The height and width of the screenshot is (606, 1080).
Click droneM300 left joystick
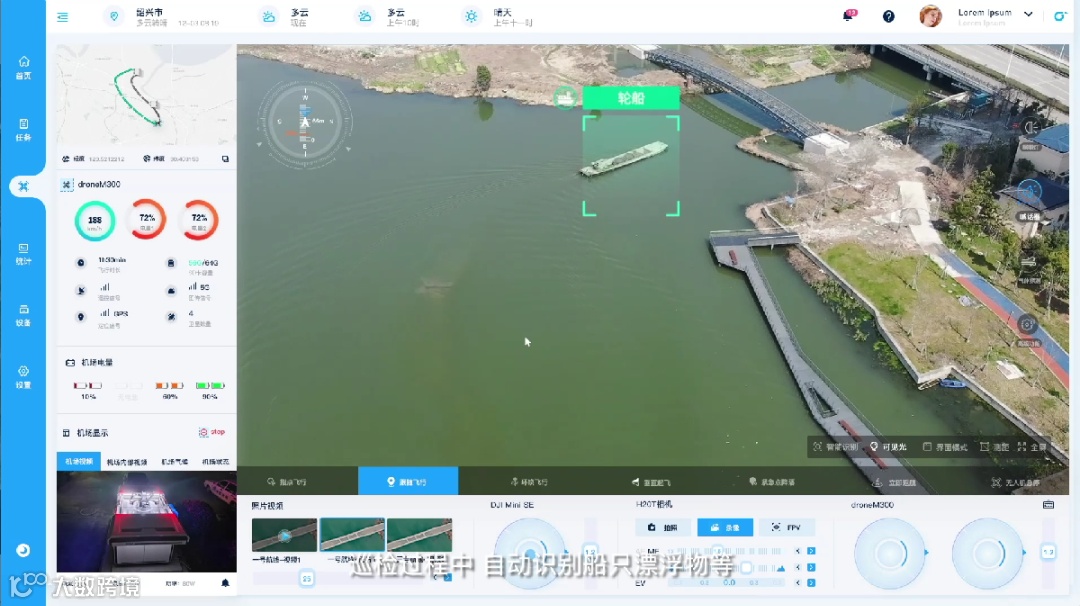point(889,553)
